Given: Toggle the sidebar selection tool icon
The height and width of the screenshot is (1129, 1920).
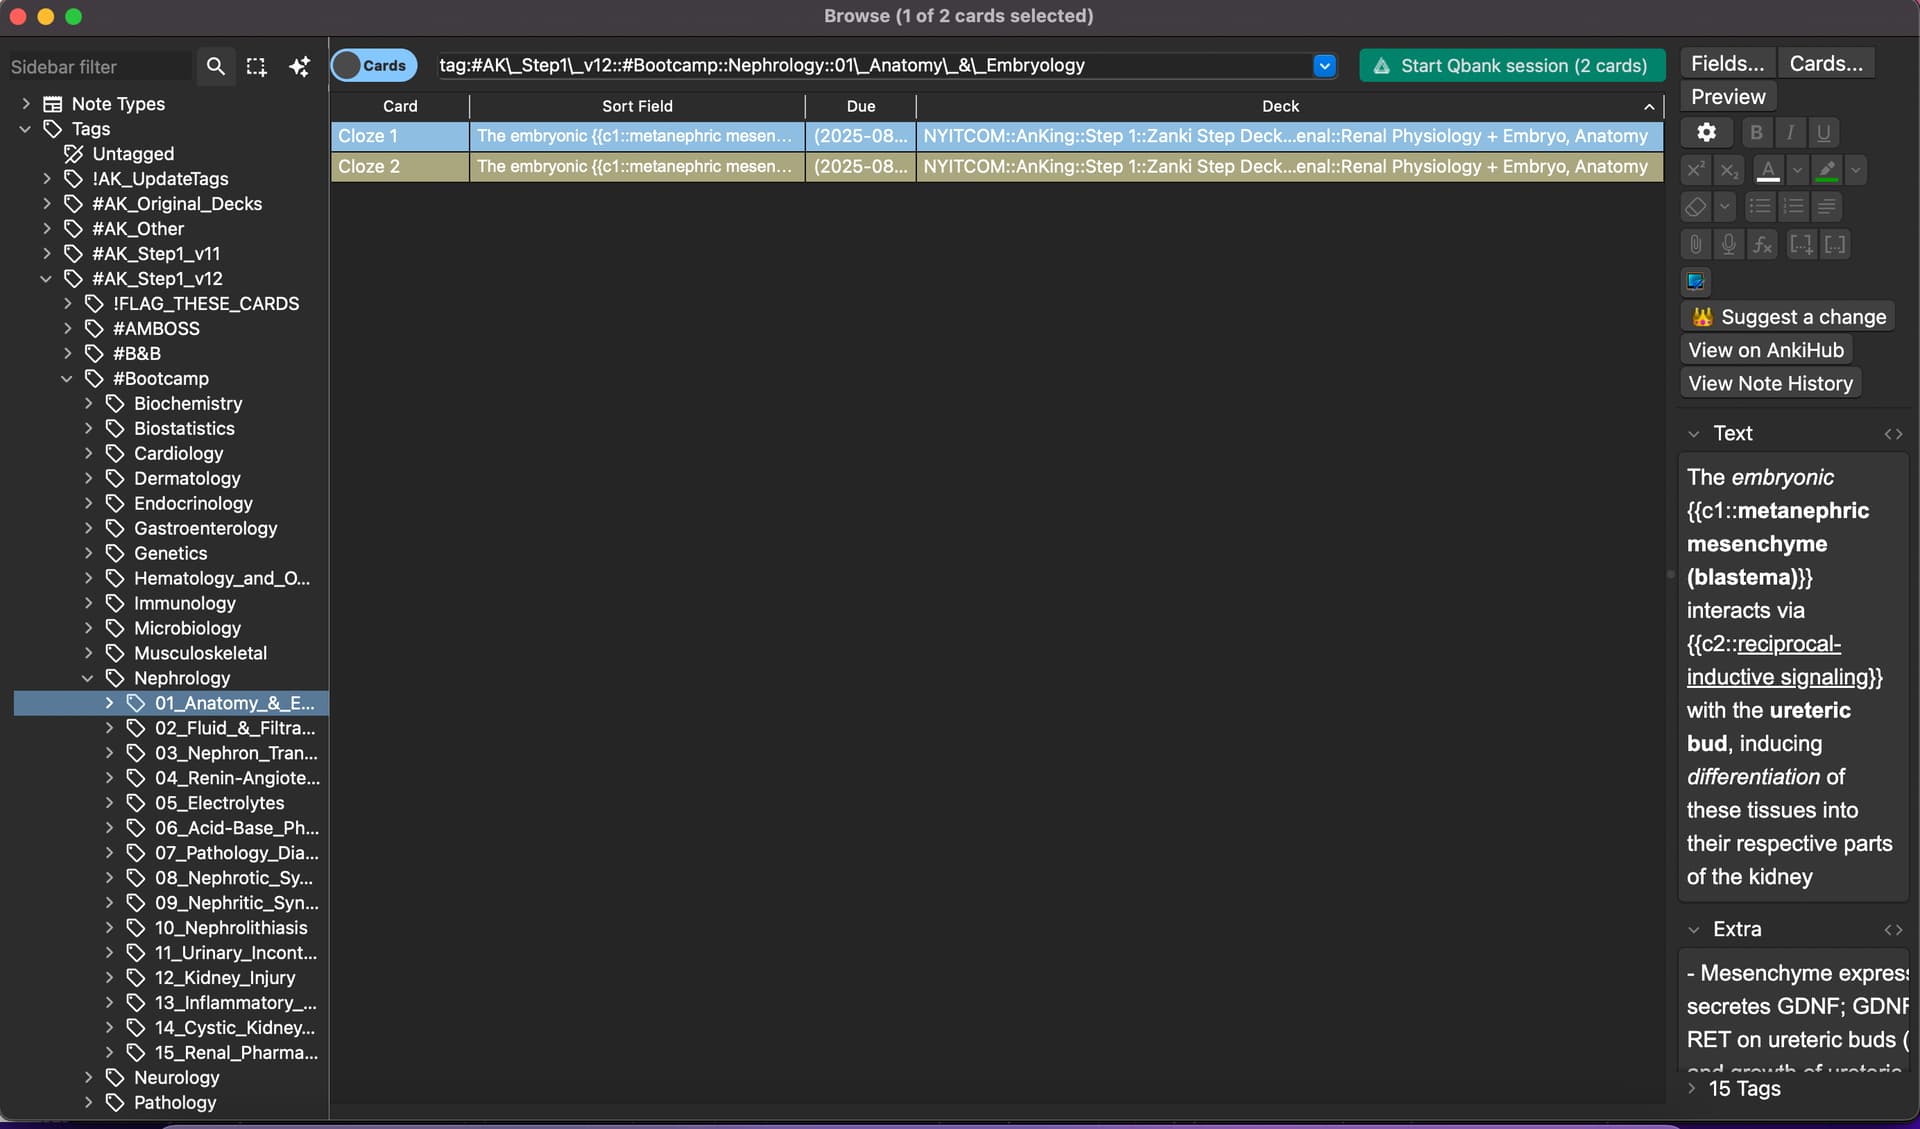Looking at the screenshot, I should click(256, 66).
